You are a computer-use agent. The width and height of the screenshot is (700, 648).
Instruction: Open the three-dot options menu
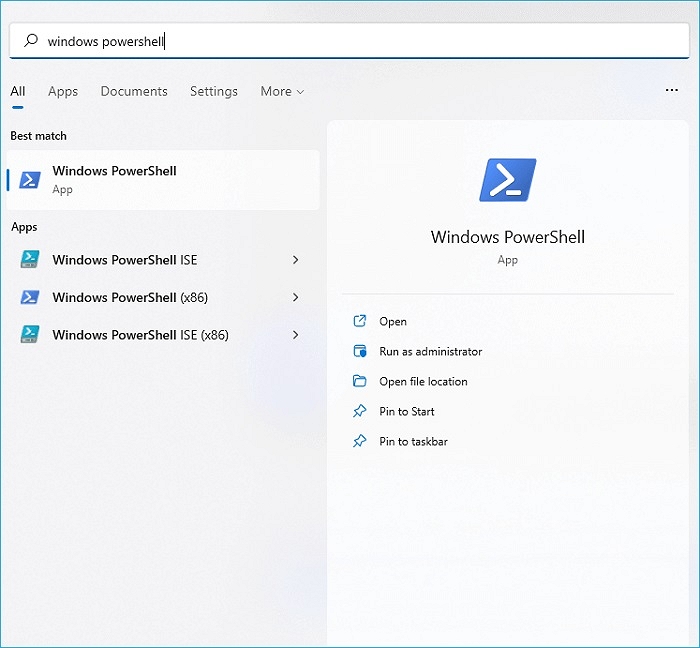[x=671, y=90]
